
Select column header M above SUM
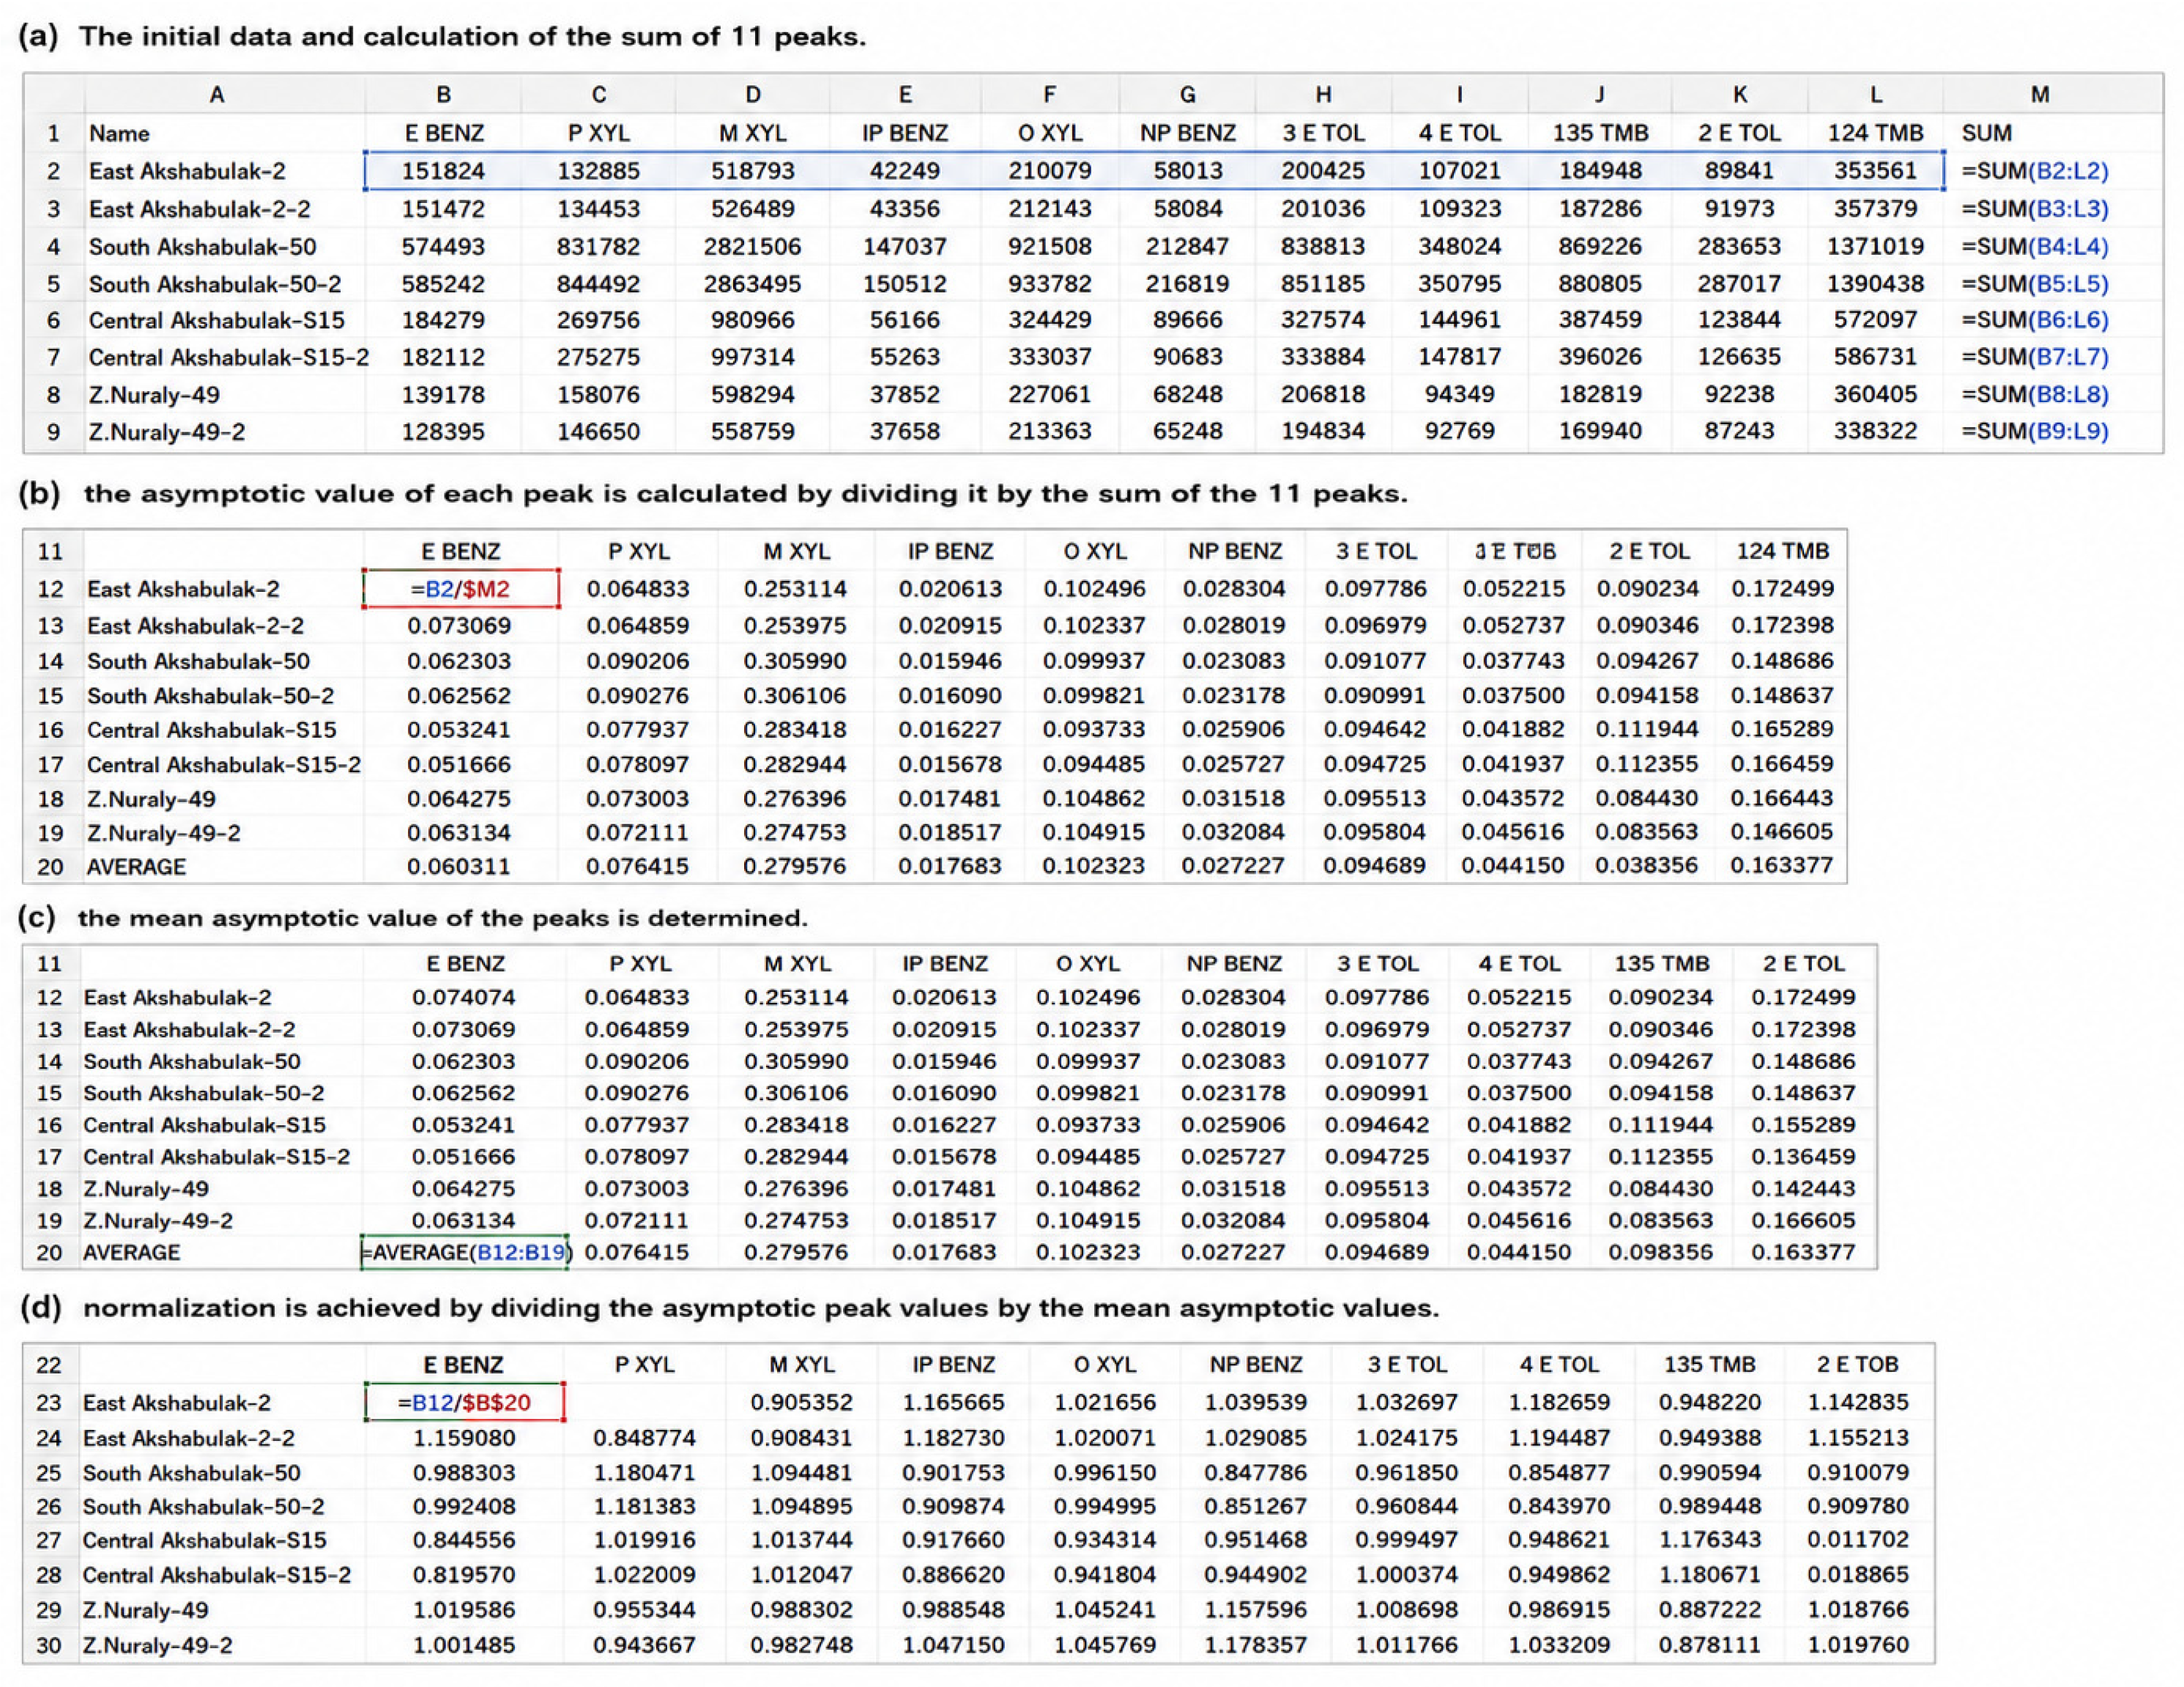pos(2040,95)
